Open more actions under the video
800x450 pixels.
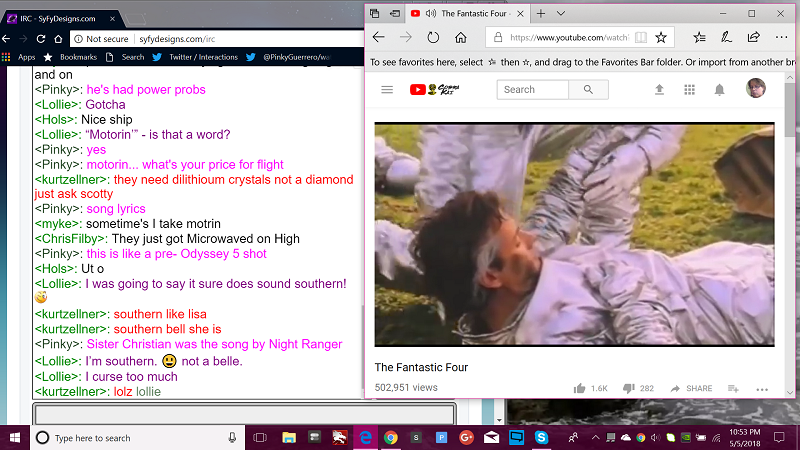click(x=762, y=389)
